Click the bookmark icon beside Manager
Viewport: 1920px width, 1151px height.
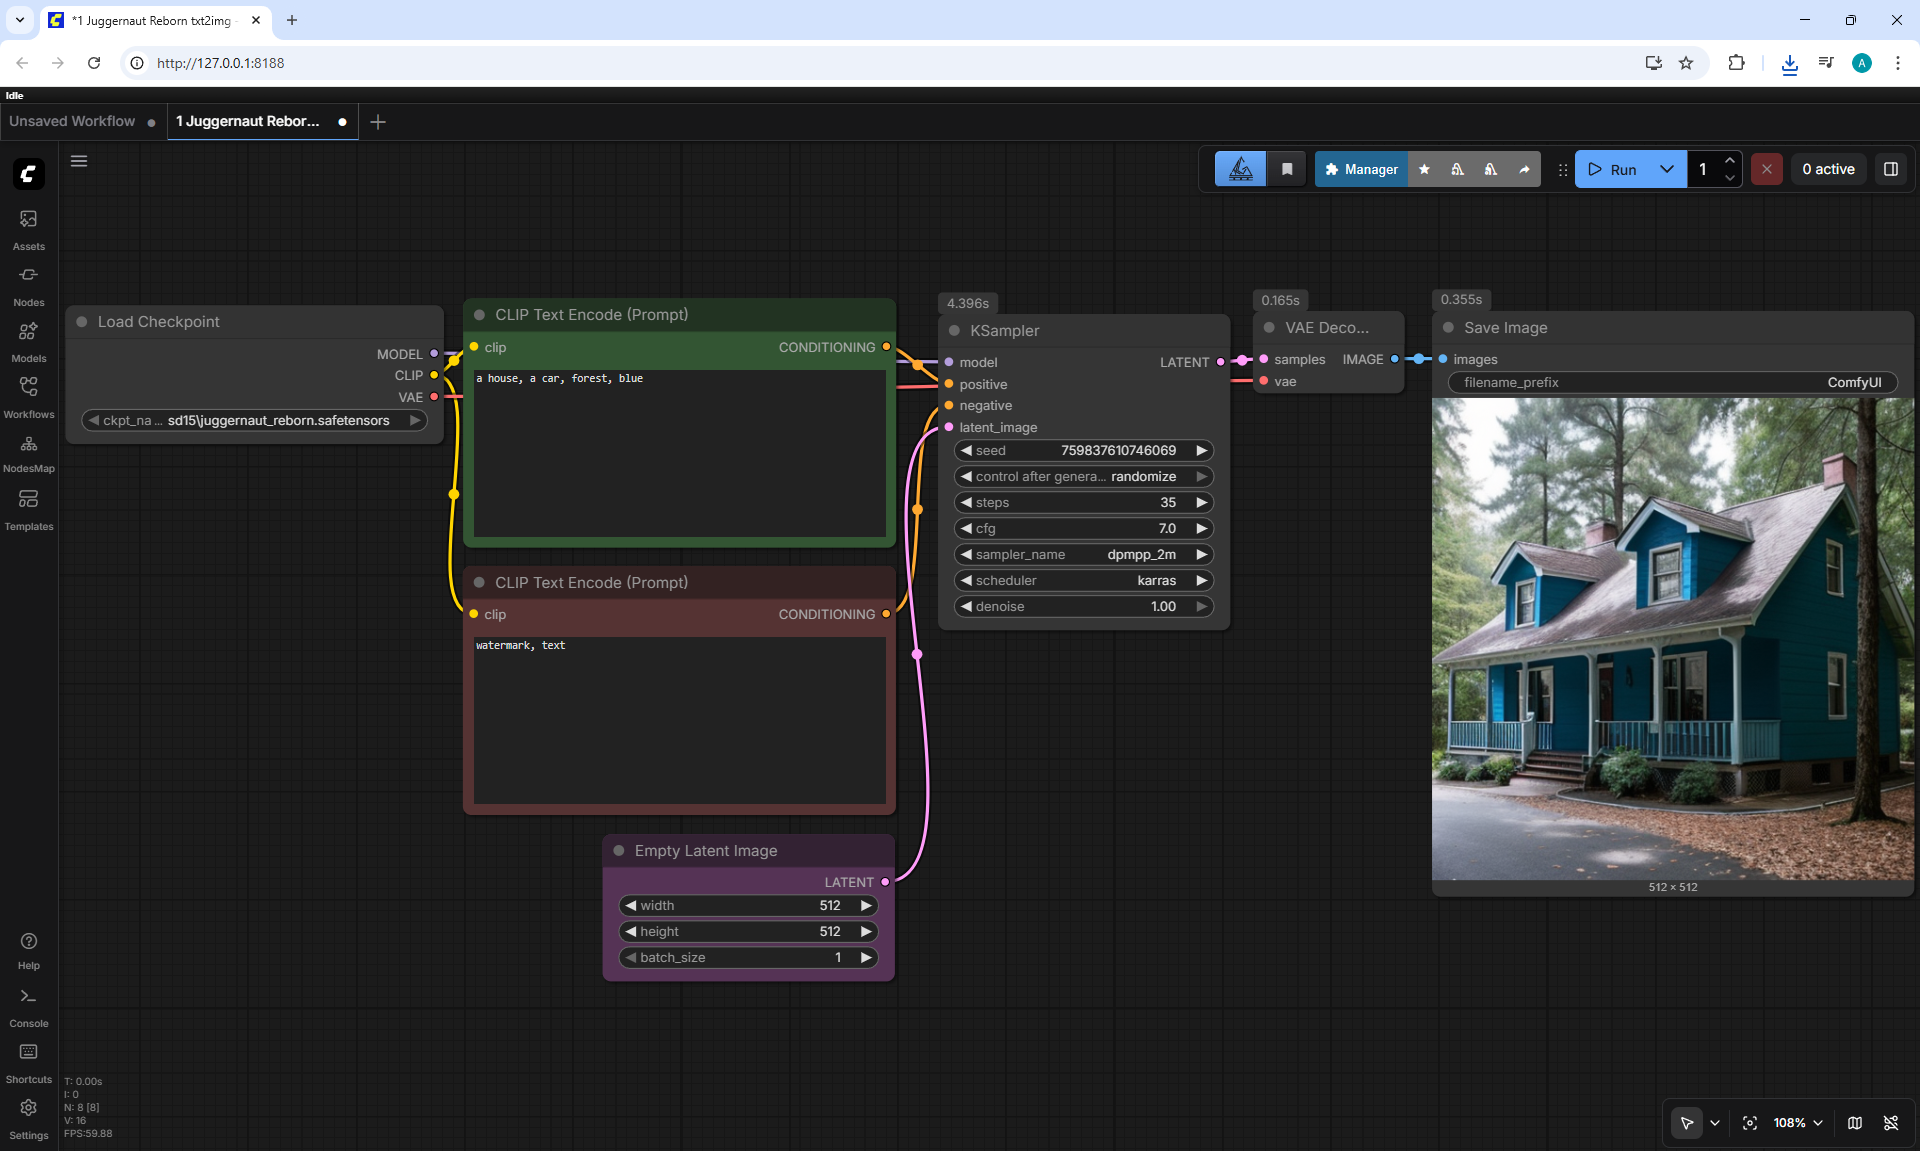[x=1287, y=169]
